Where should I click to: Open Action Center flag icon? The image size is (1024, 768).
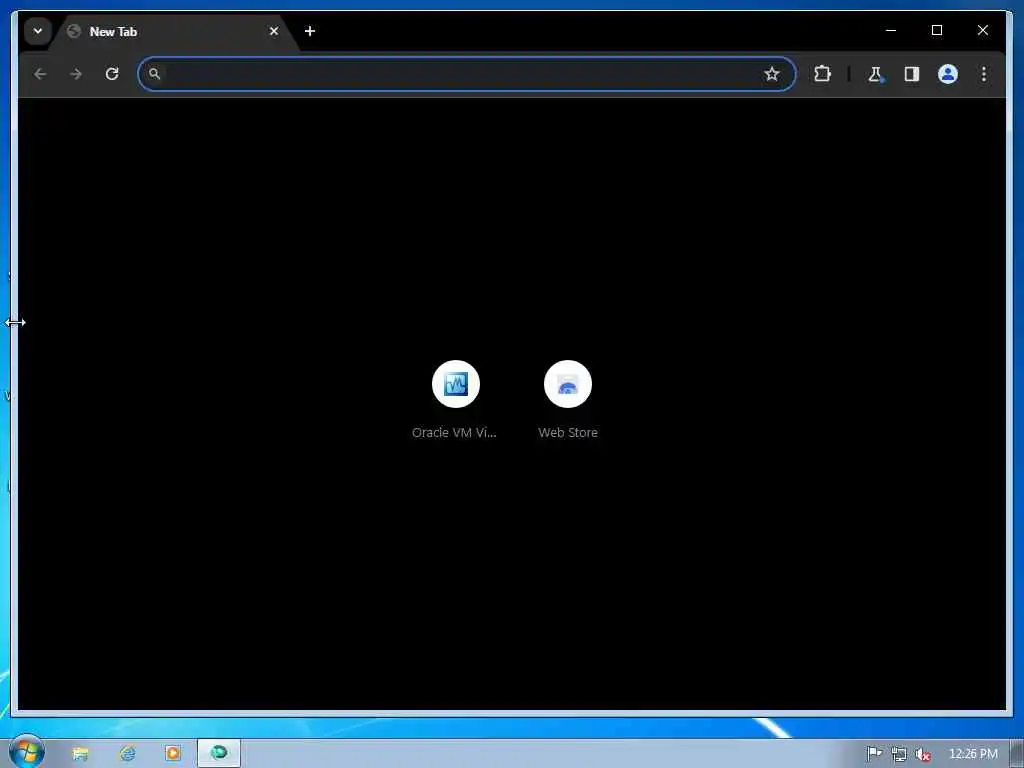click(x=874, y=754)
